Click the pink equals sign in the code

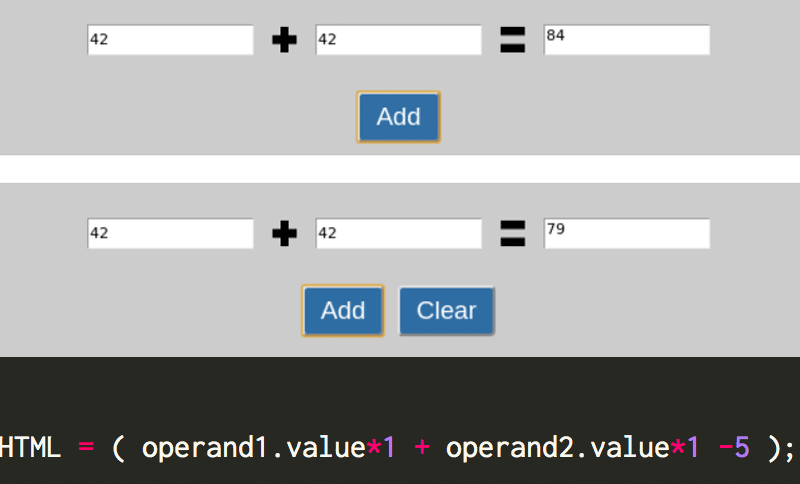point(86,448)
